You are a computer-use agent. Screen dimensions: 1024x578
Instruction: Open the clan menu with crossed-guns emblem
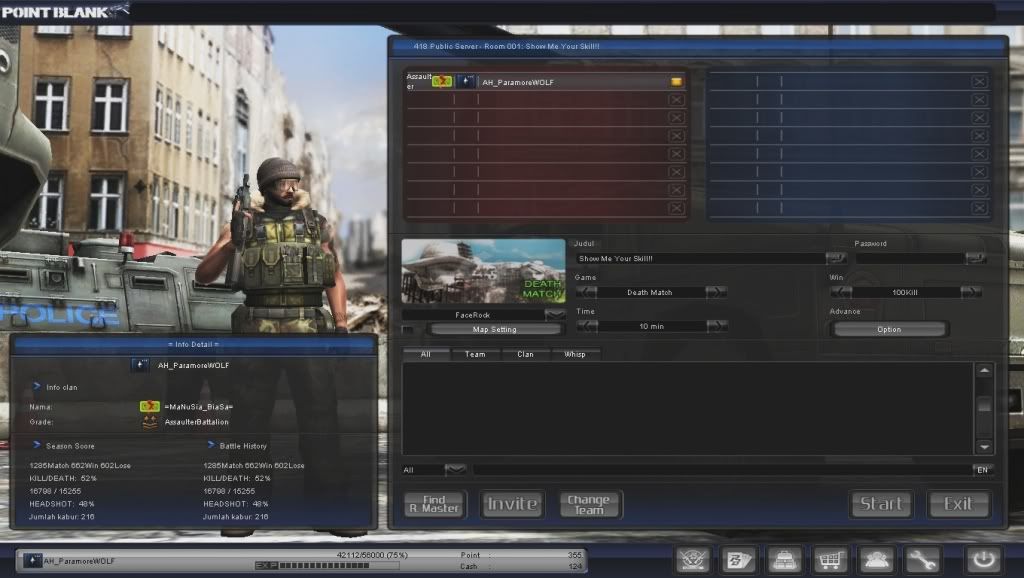pos(693,560)
